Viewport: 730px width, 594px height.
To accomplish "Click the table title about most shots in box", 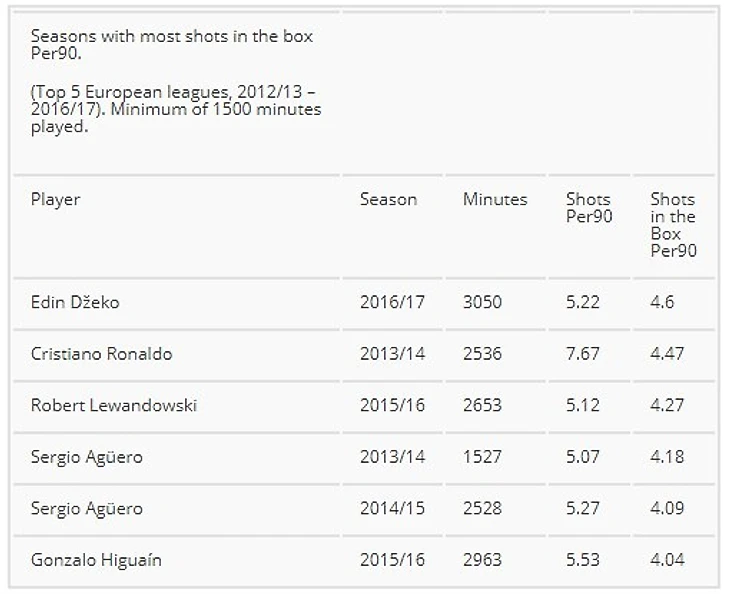I will click(x=172, y=44).
